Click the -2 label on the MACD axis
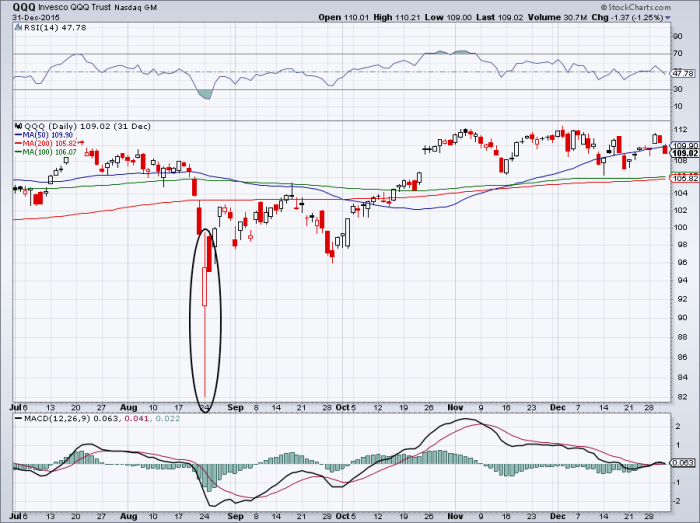 point(678,501)
